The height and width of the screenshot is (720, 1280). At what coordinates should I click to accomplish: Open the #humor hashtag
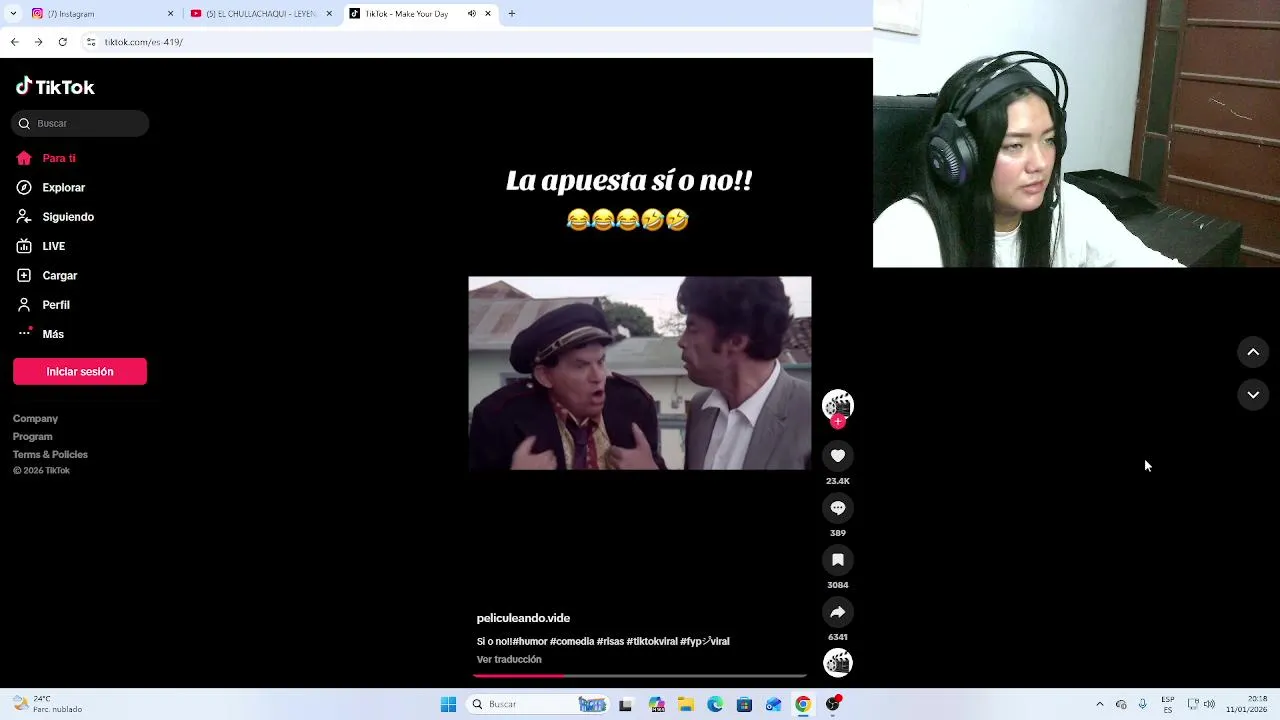tap(529, 642)
